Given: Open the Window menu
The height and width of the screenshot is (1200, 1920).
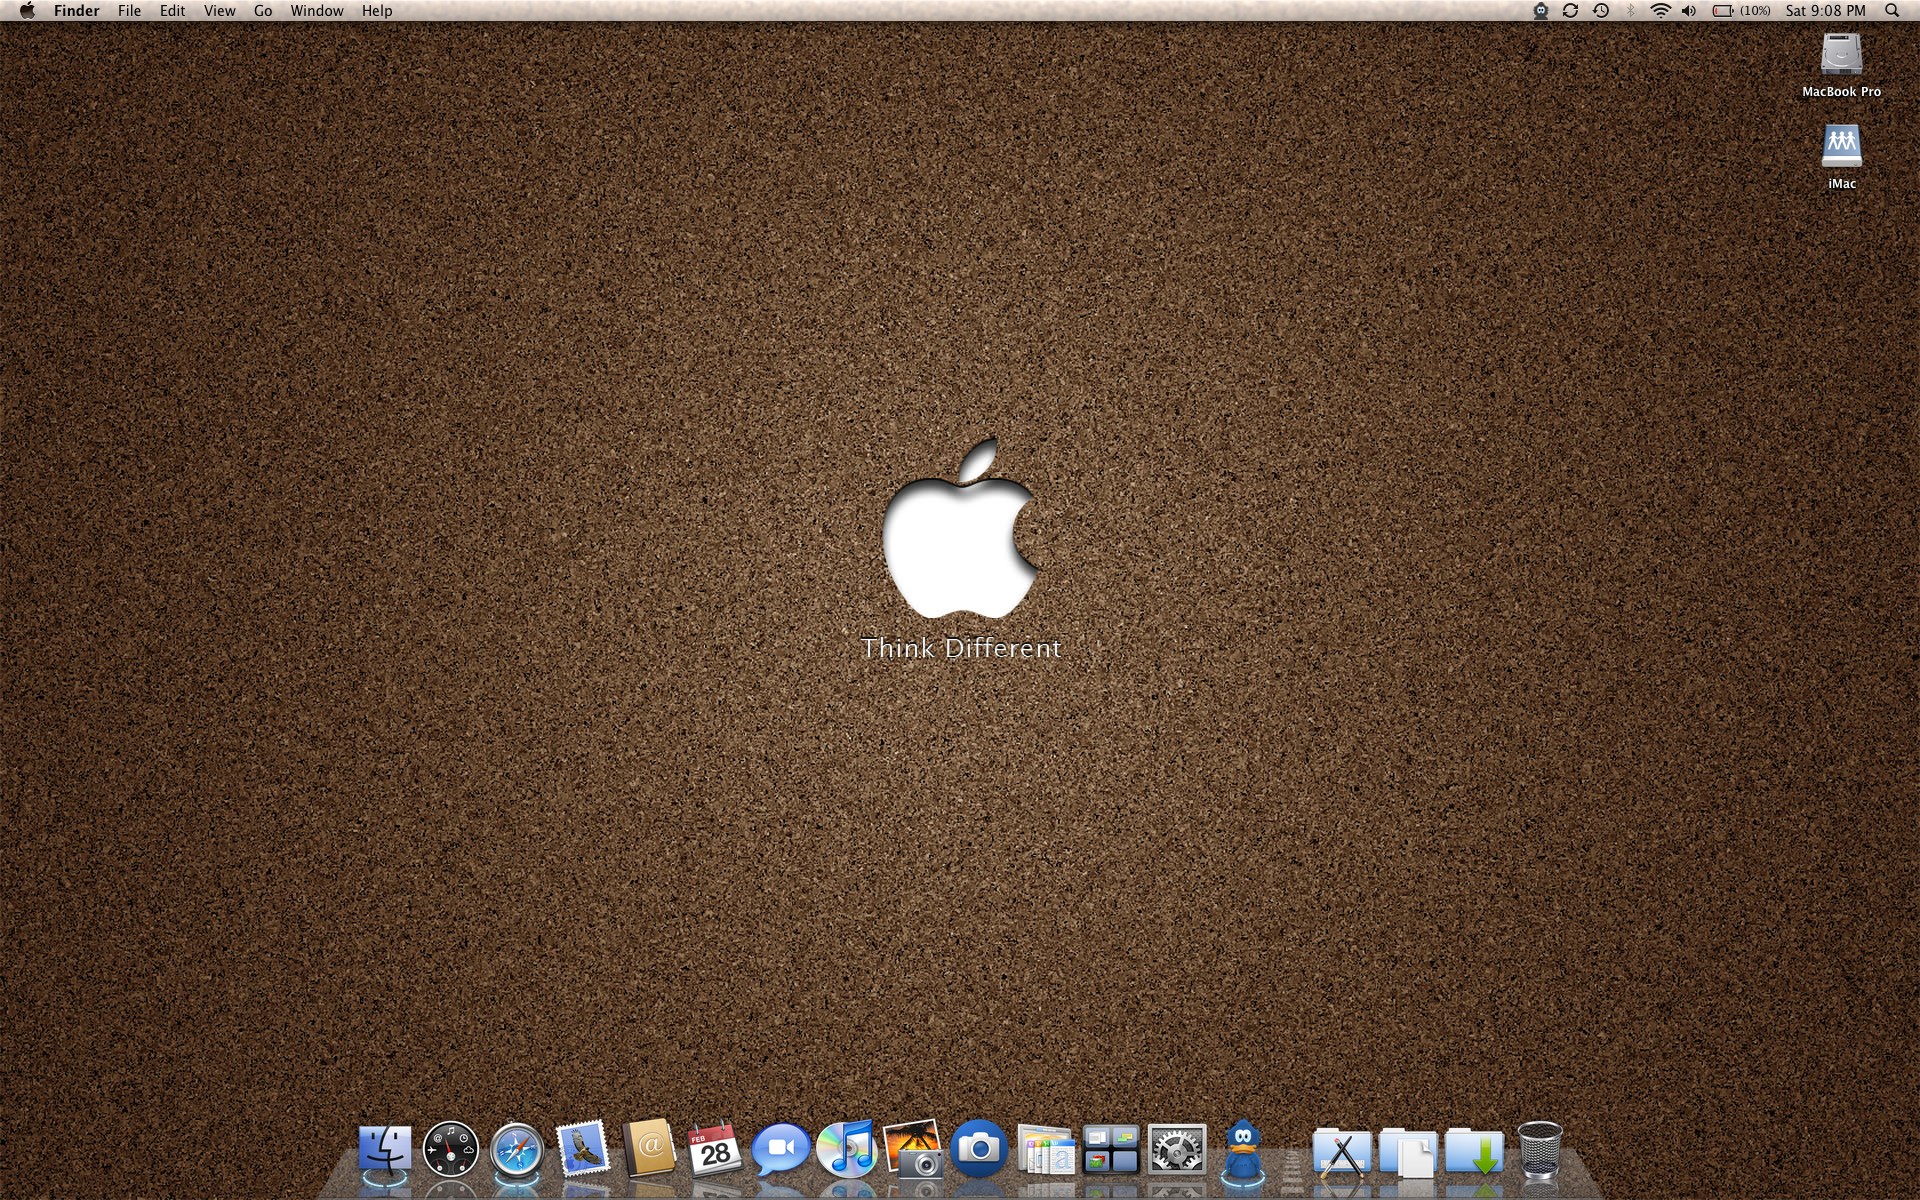Looking at the screenshot, I should tap(317, 11).
